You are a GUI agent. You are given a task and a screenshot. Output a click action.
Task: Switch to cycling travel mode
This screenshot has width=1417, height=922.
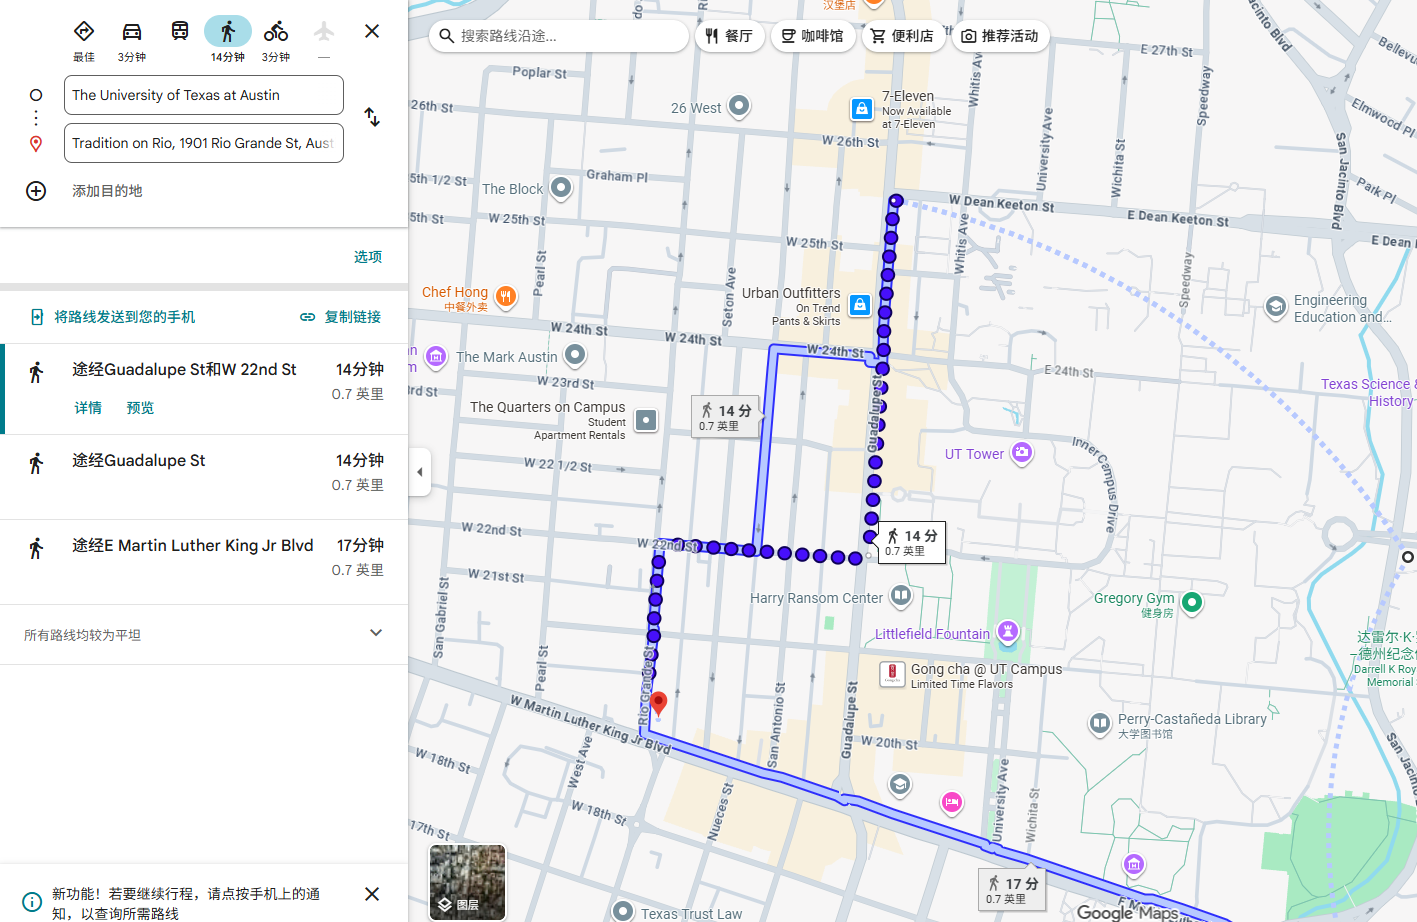[x=276, y=32]
